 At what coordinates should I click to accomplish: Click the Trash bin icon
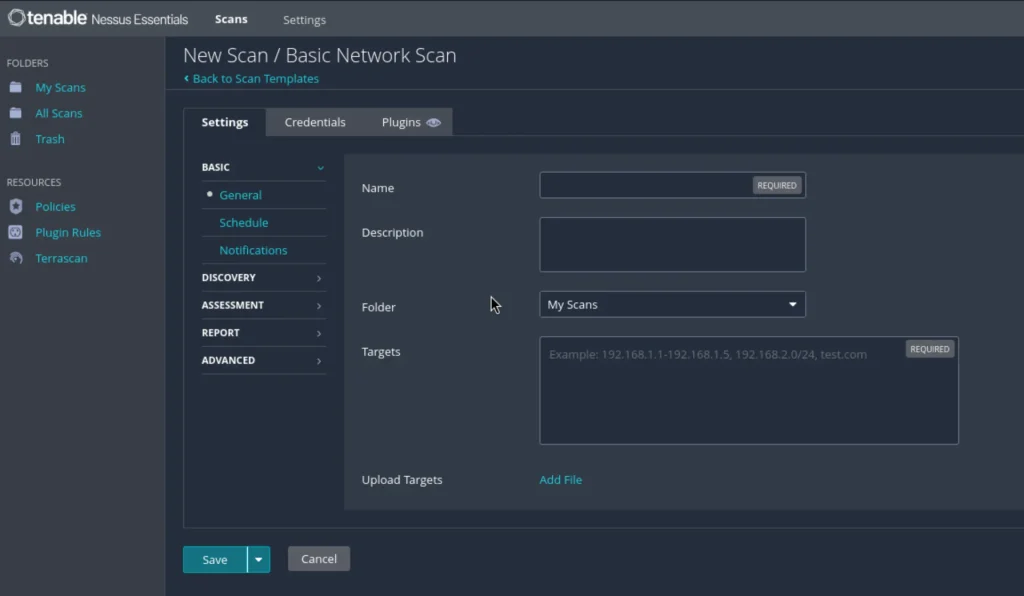click(x=15, y=139)
